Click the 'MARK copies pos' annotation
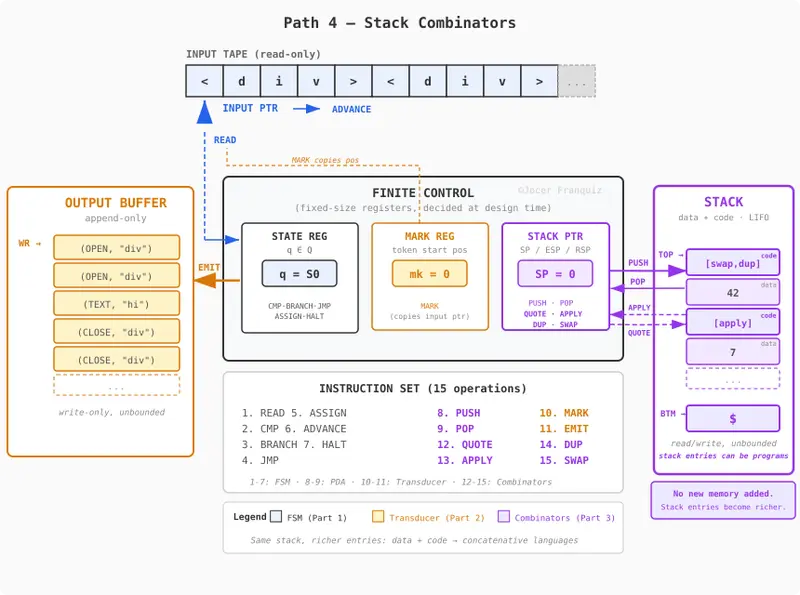Screen dimensions: 800x595 click(x=325, y=160)
